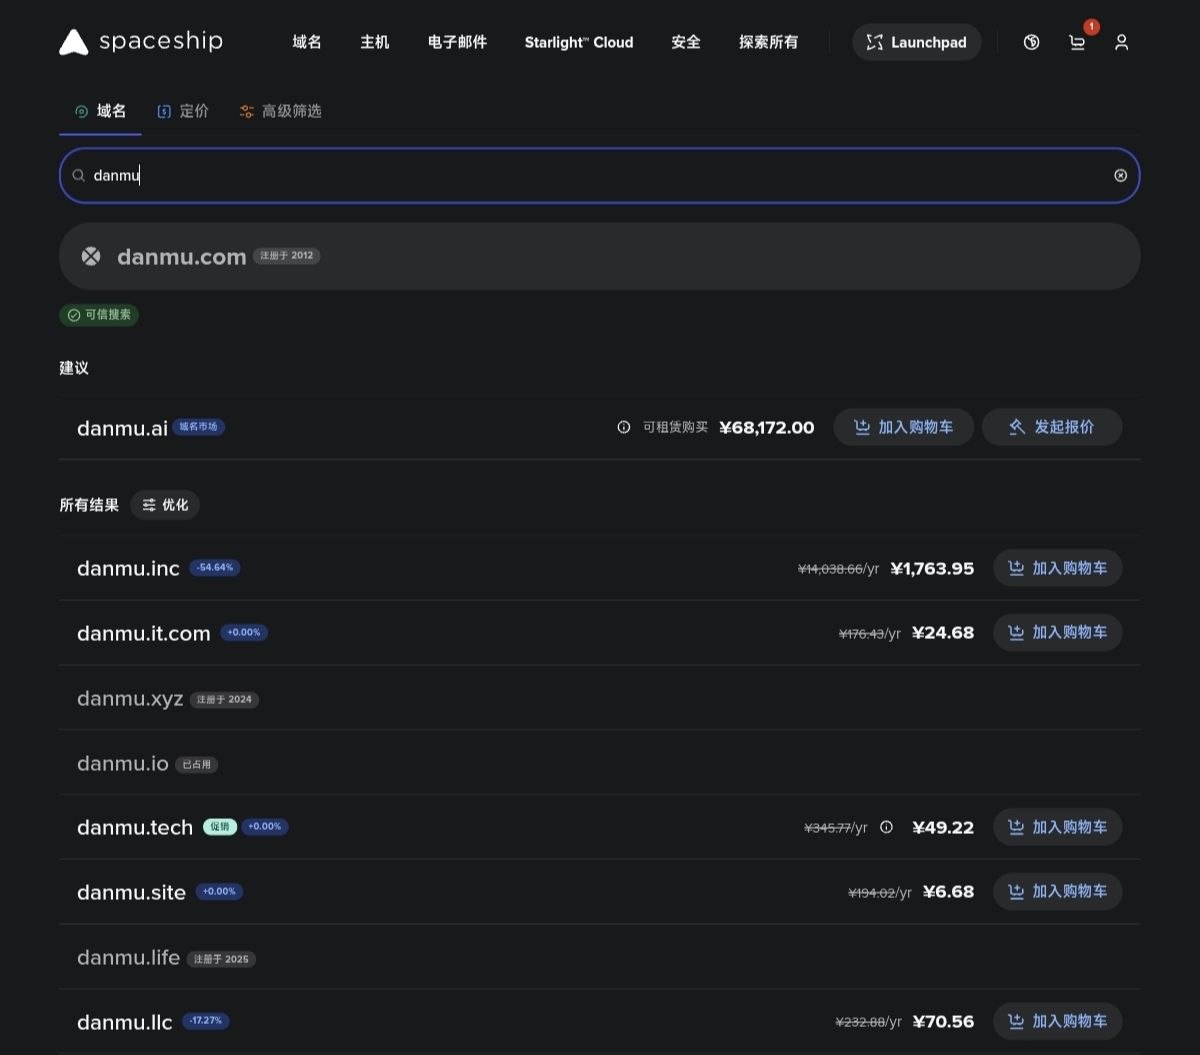Switch to the 定价 tab
Image resolution: width=1200 pixels, height=1055 pixels.
[x=183, y=111]
